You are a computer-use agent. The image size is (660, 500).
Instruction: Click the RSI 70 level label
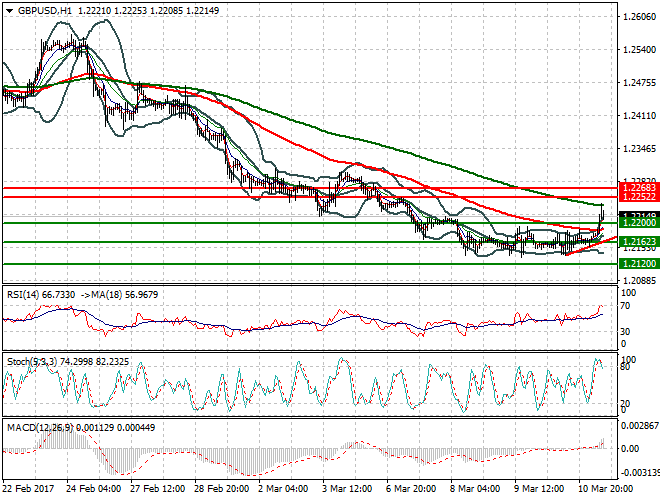pos(626,306)
